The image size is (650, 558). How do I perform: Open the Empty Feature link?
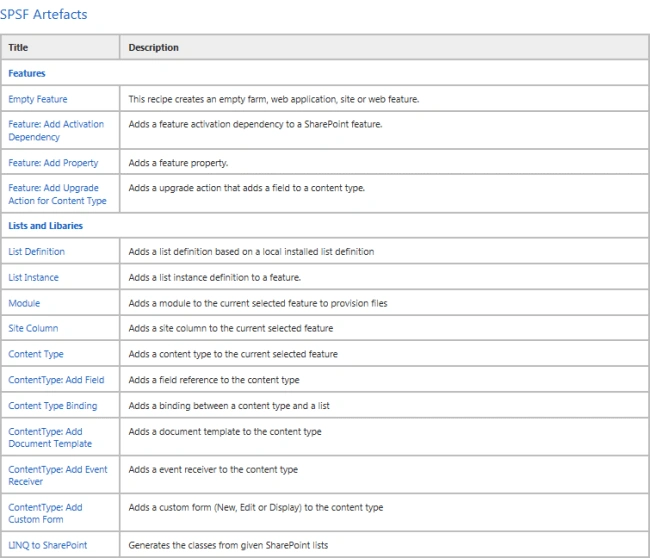[x=38, y=99]
